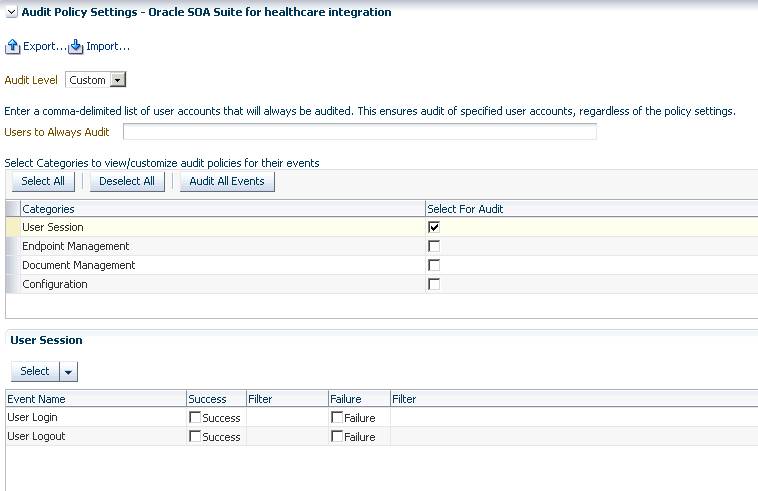Open the Audit Level dropdown
This screenshot has height=491, width=758.
pyautogui.click(x=118, y=80)
